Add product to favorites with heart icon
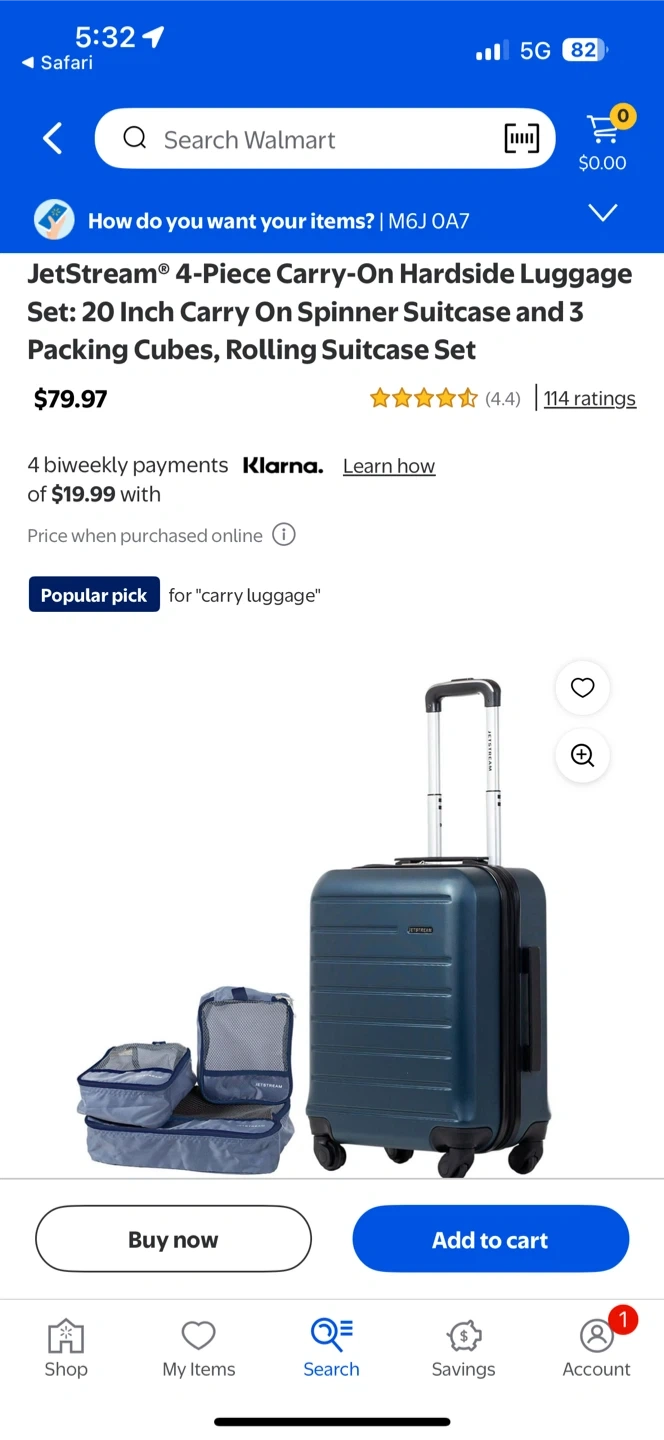664x1440 pixels. 582,687
